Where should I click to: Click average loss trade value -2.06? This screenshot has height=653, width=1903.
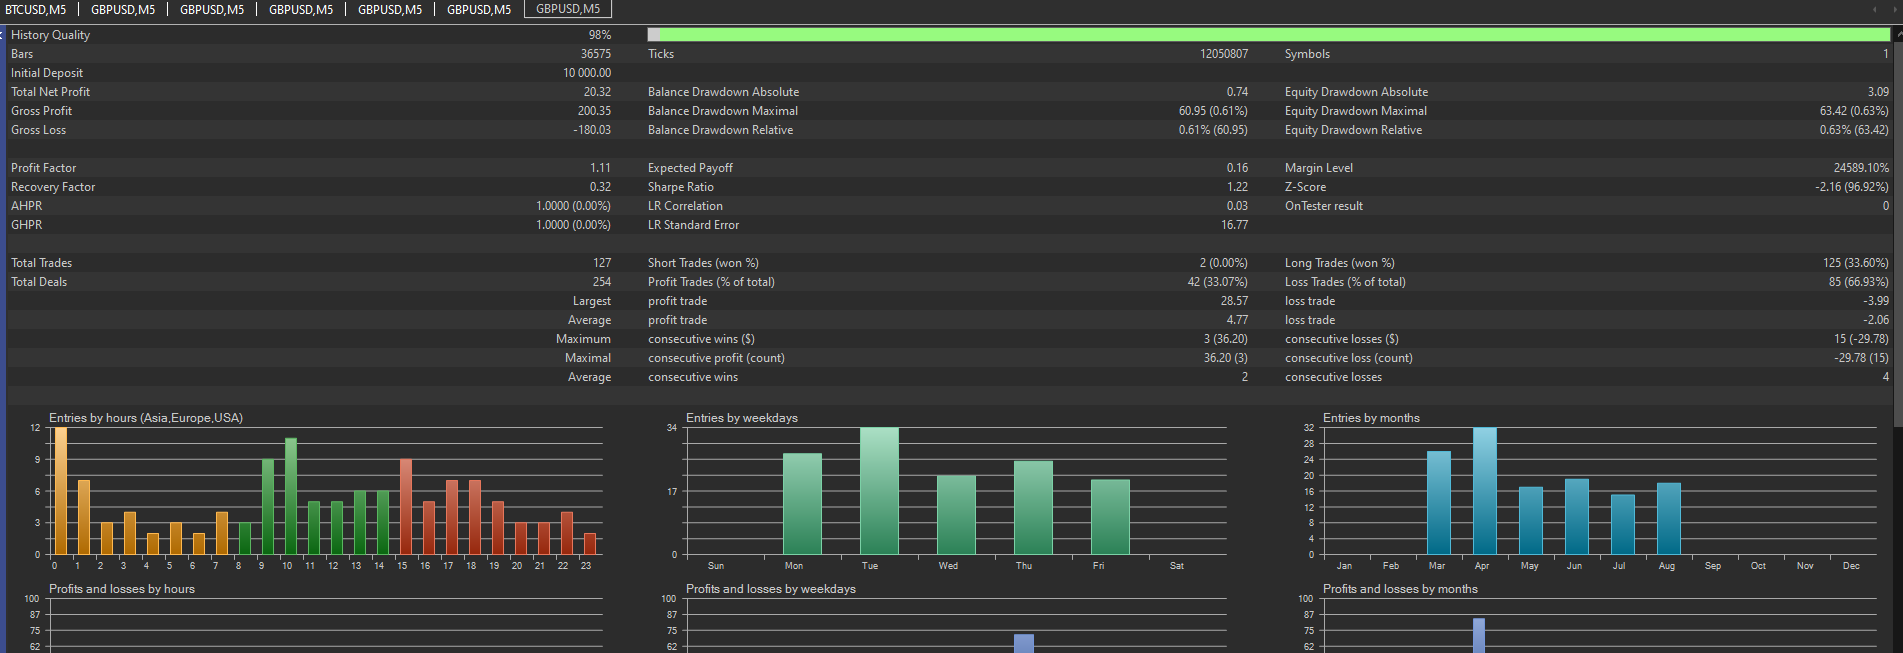pos(1876,320)
